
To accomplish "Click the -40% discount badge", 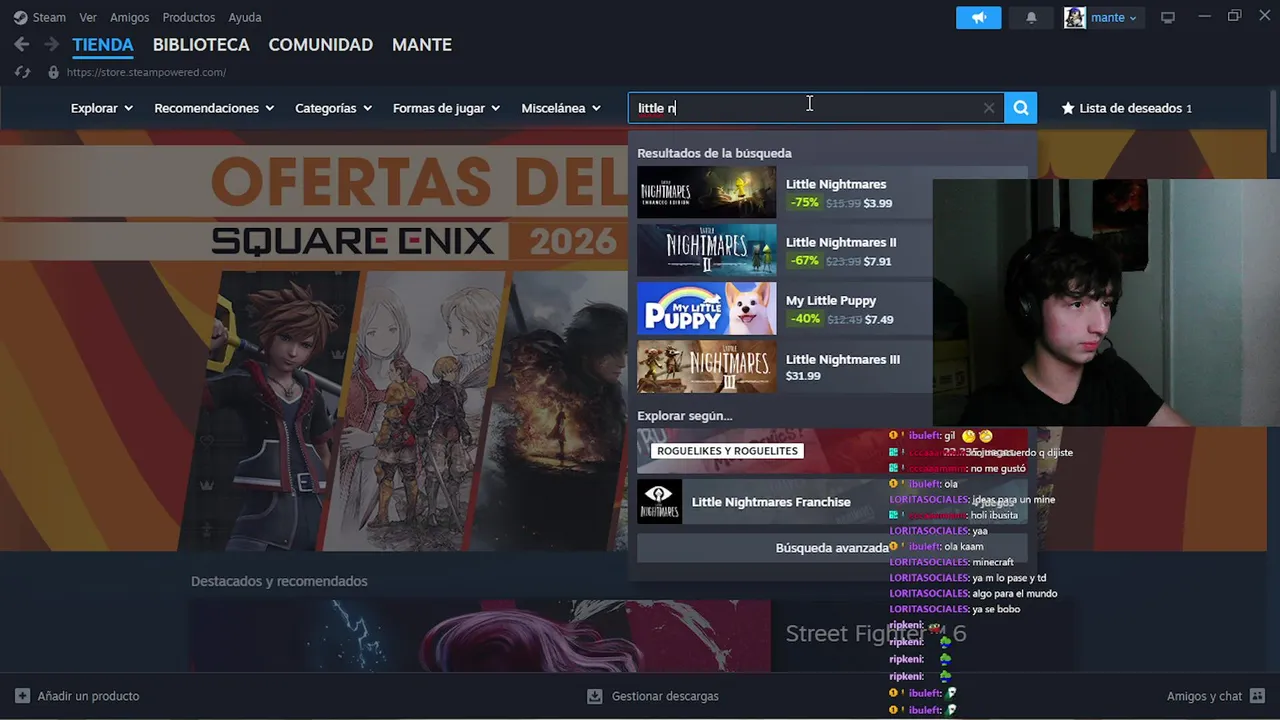I will [804, 319].
